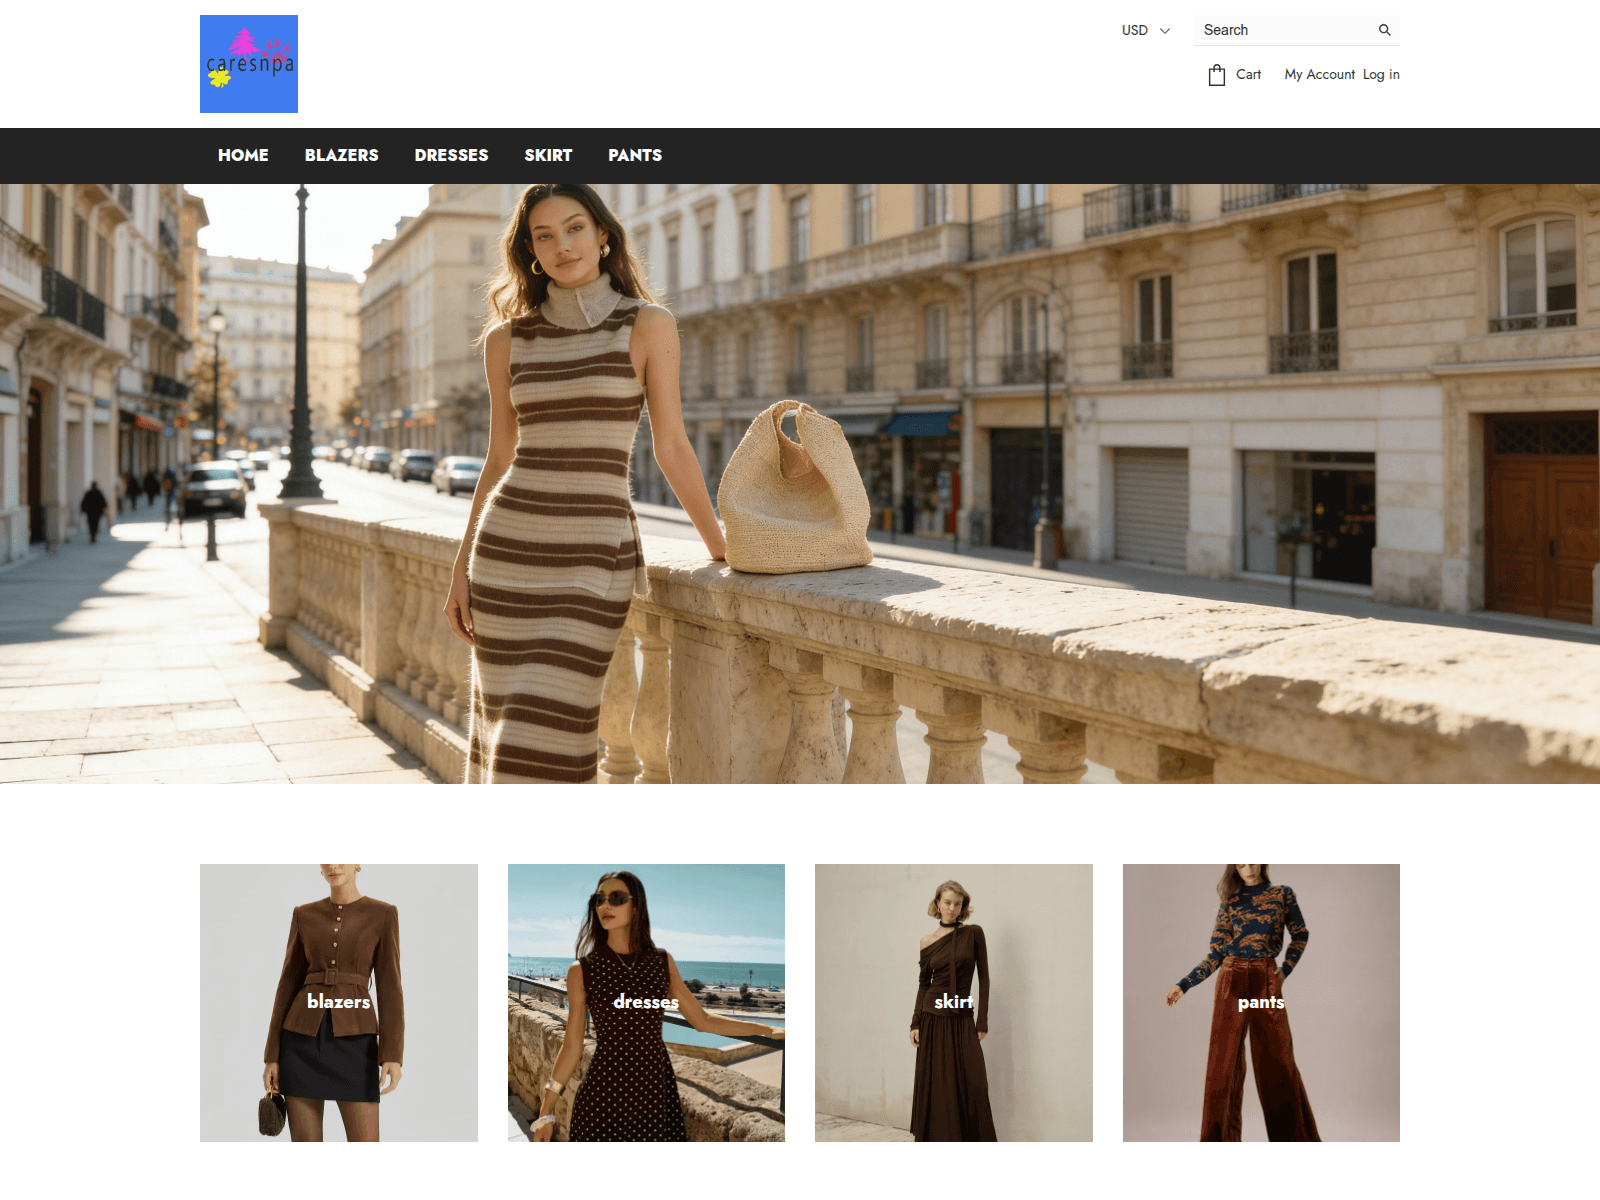Open the Cart link

[x=1248, y=74]
